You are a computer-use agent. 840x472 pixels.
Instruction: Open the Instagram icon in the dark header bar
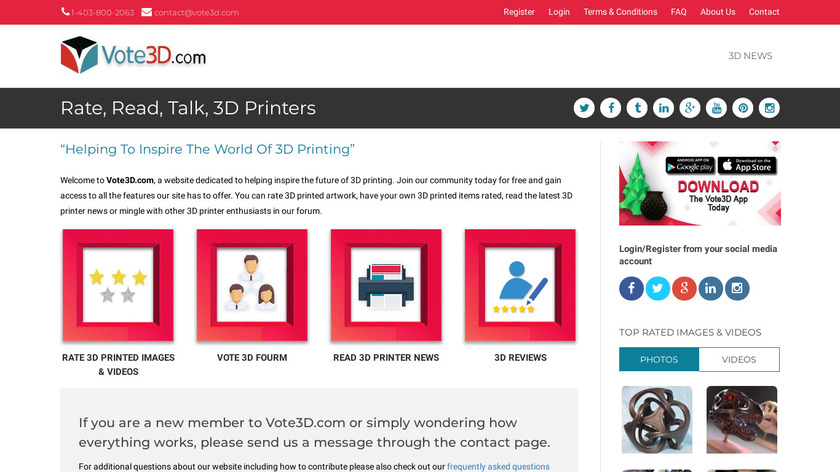click(769, 108)
